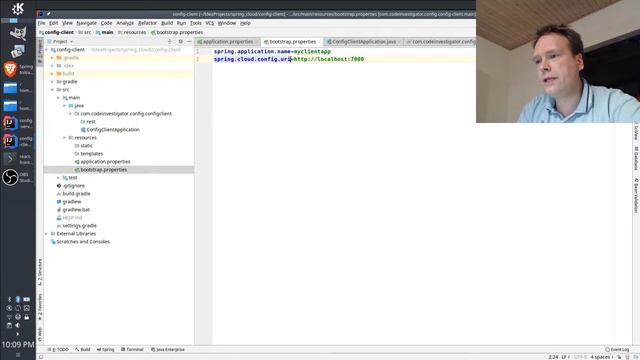The image size is (640, 360).
Task: Open the Window menu
Action: point(227,23)
